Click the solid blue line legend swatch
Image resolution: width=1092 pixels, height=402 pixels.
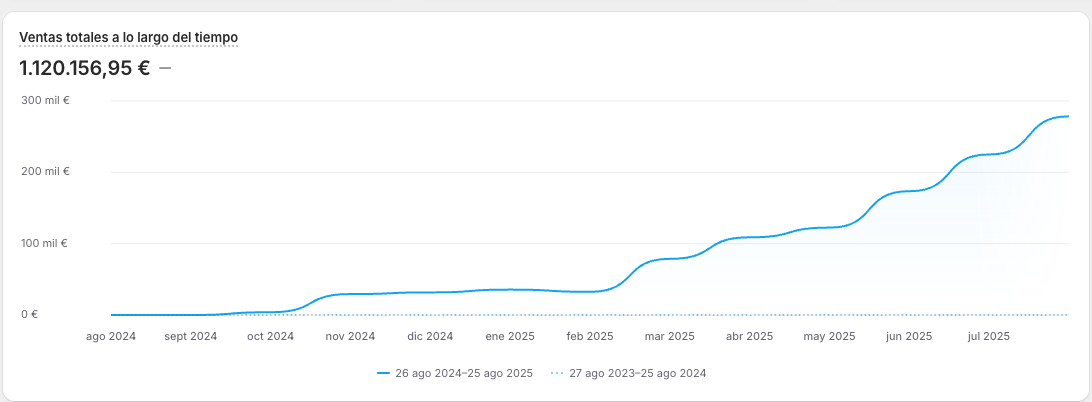pyautogui.click(x=383, y=373)
